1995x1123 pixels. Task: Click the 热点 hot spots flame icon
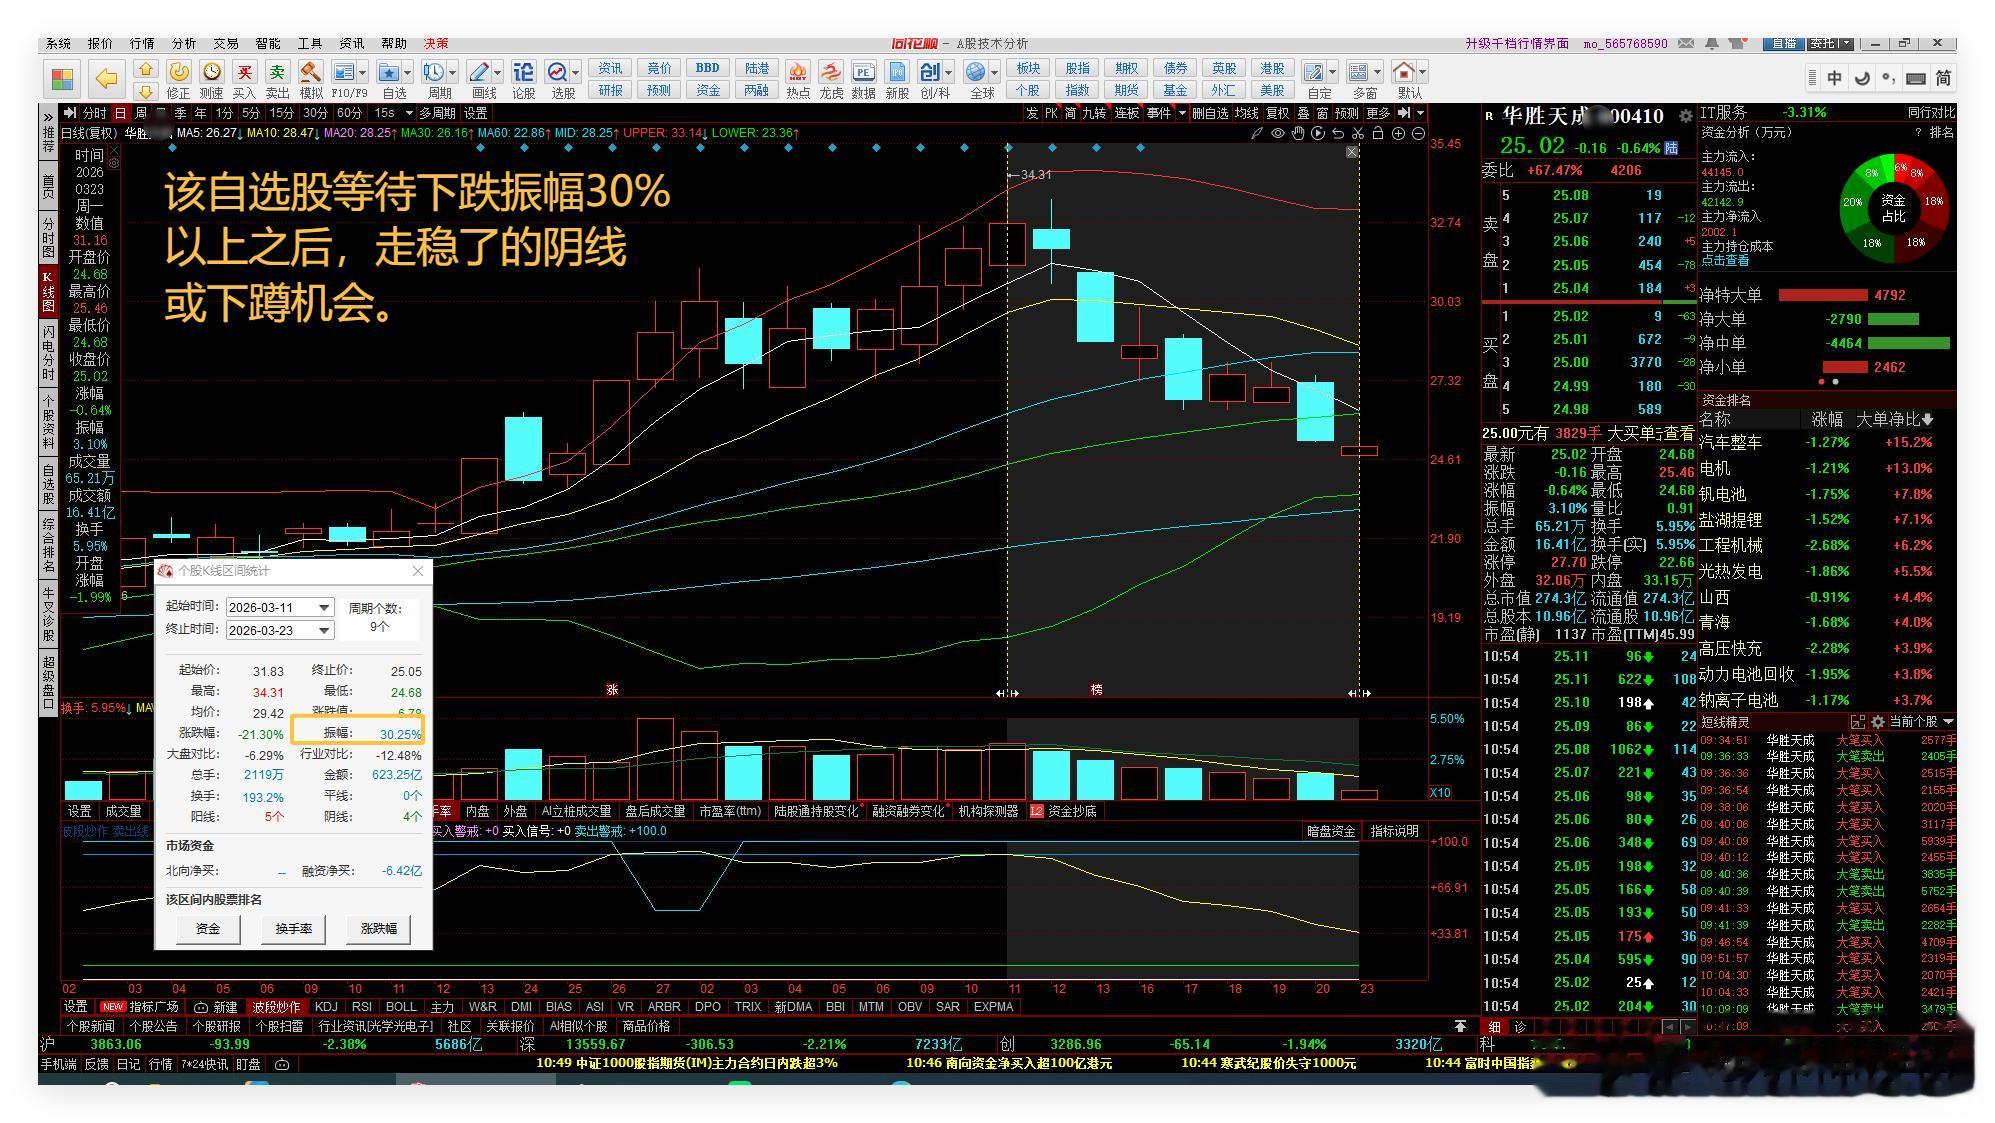coord(797,73)
